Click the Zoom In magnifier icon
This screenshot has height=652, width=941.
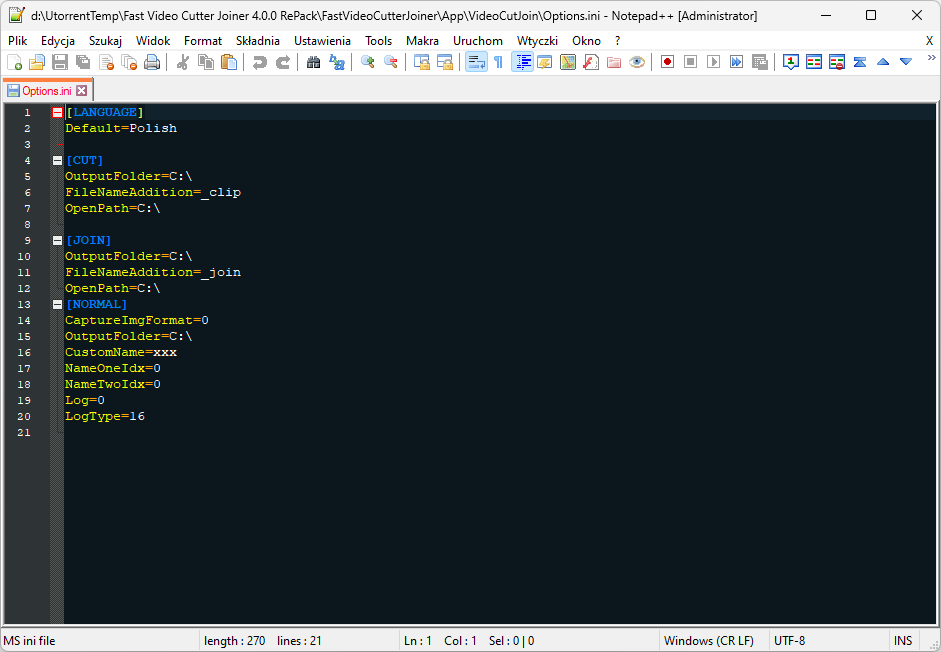(x=367, y=62)
